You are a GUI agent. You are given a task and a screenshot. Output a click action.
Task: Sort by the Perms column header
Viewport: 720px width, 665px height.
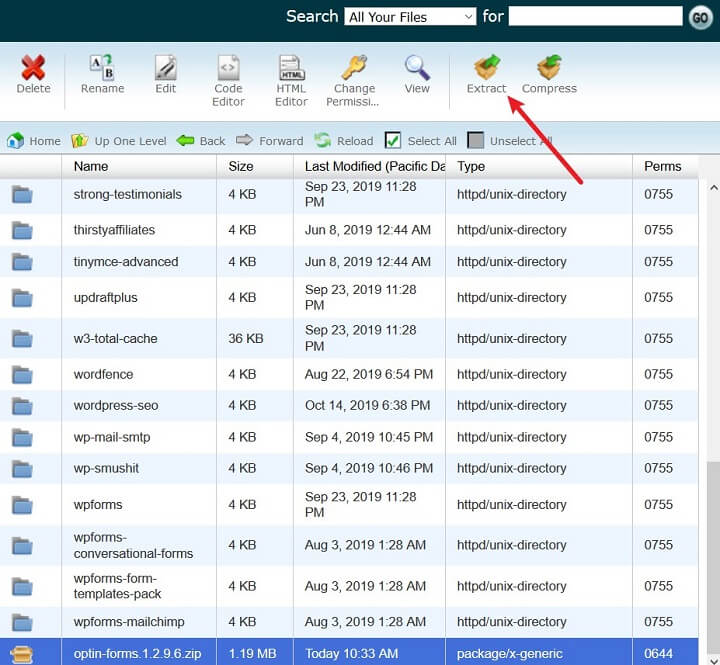pos(662,166)
